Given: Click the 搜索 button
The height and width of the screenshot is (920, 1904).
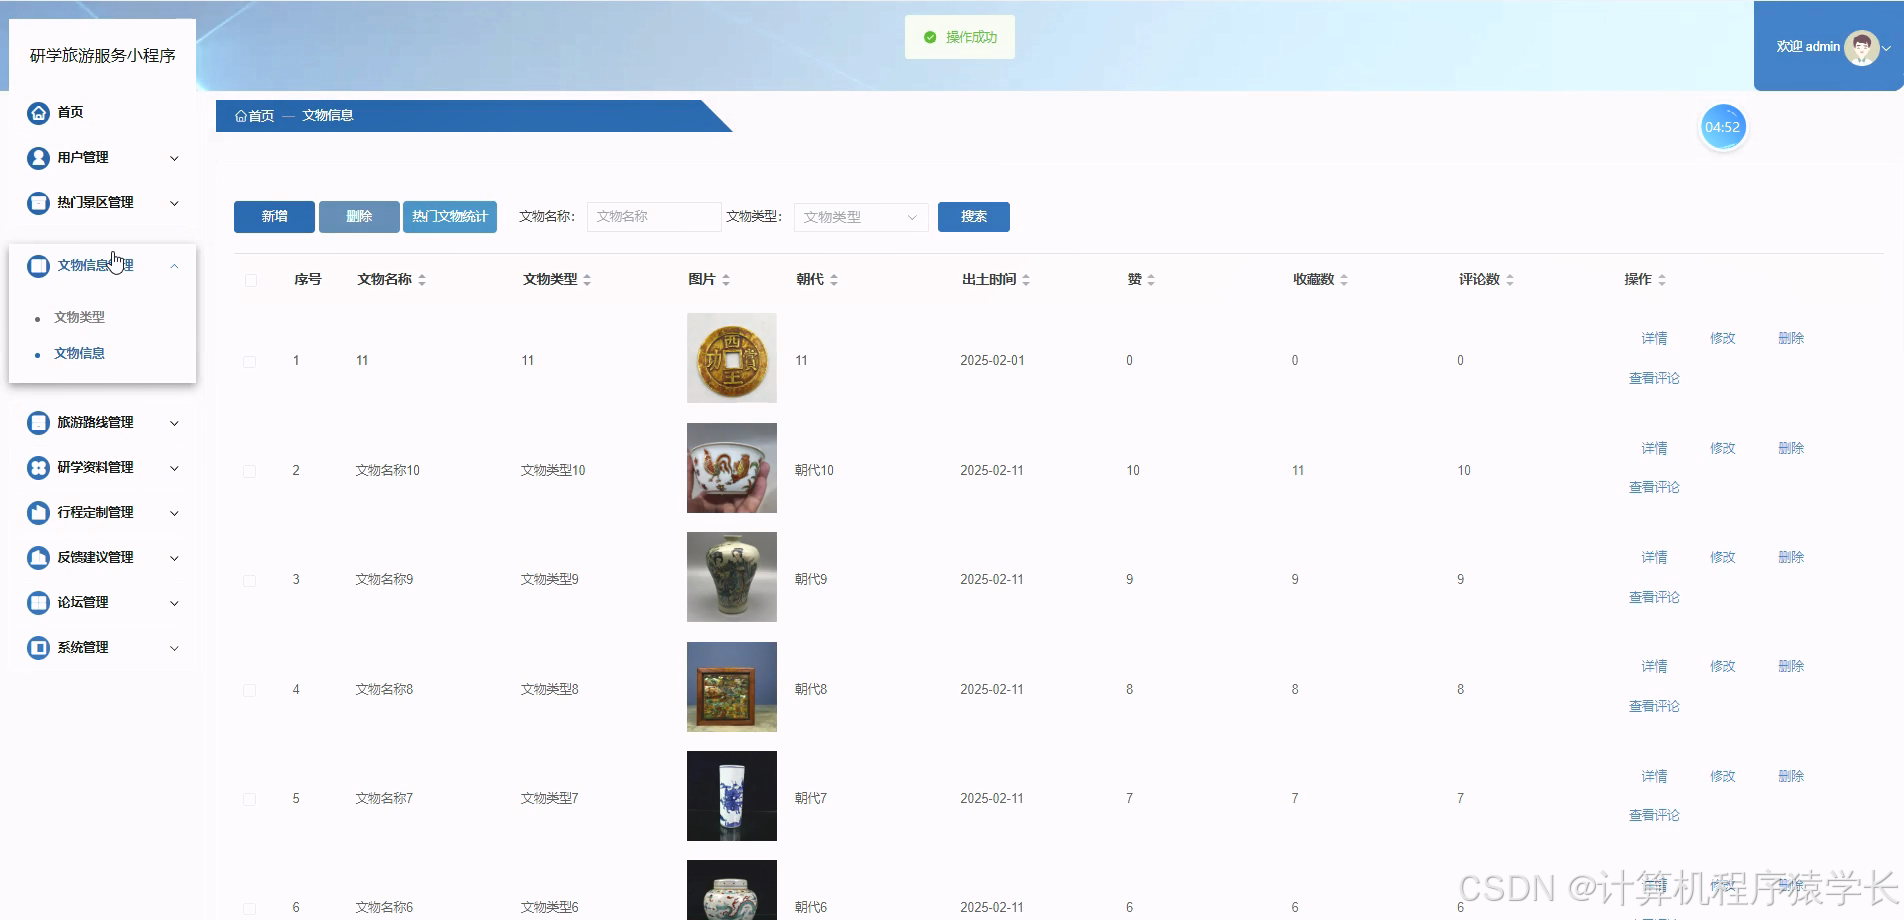Looking at the screenshot, I should point(974,217).
